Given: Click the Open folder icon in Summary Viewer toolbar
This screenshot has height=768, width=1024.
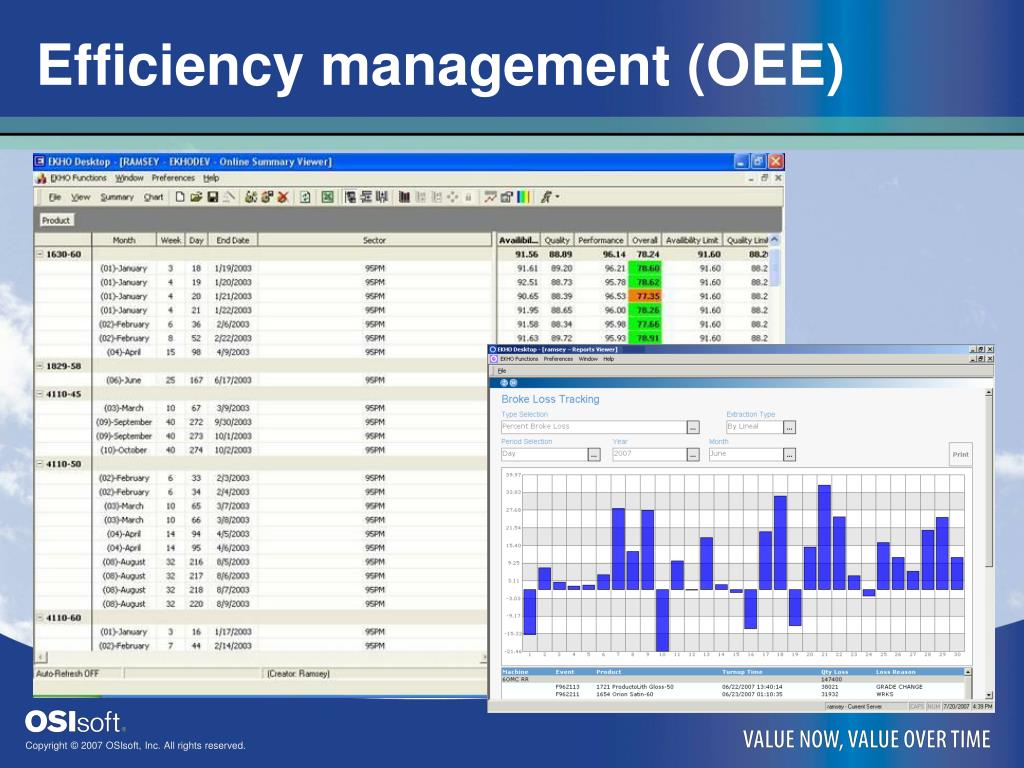Looking at the screenshot, I should pyautogui.click(x=196, y=197).
